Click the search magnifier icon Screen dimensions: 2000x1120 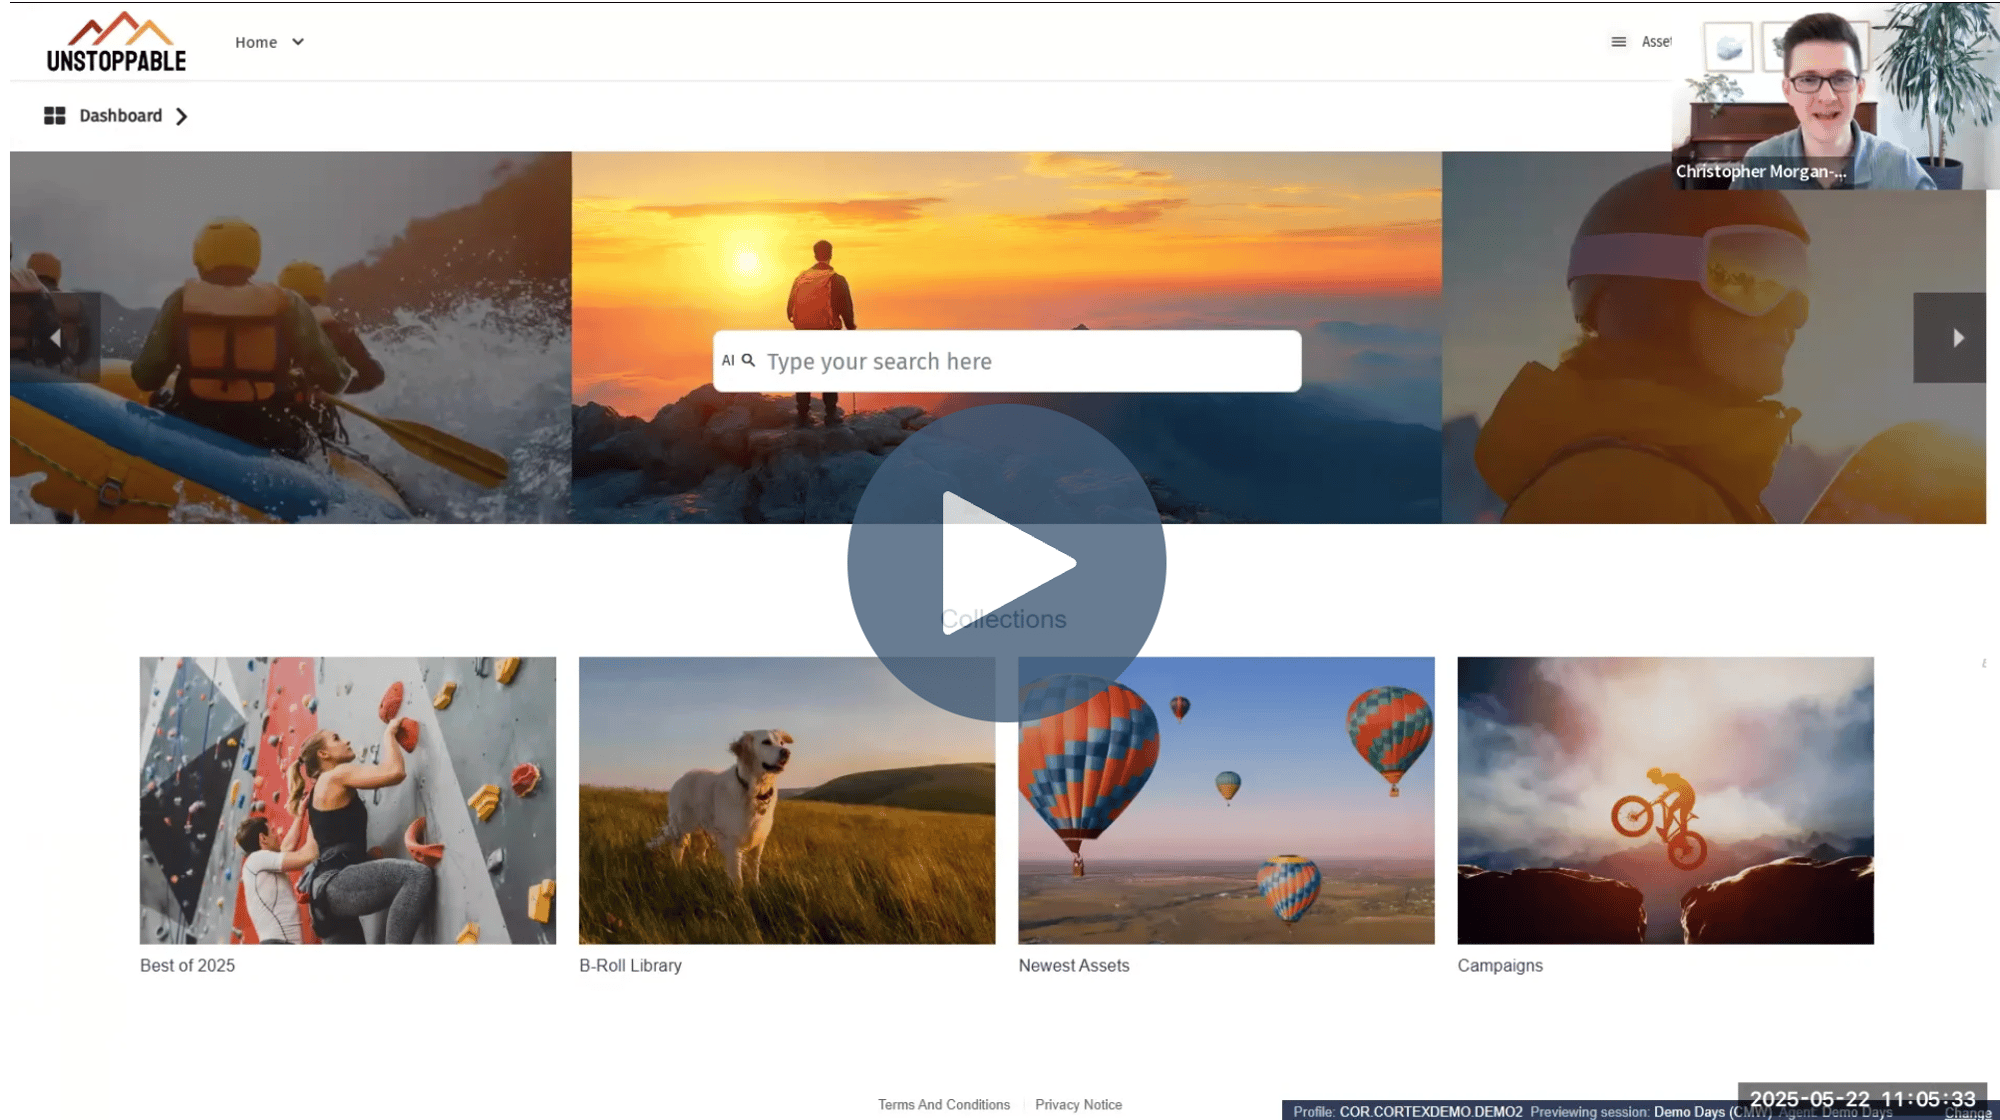748,360
